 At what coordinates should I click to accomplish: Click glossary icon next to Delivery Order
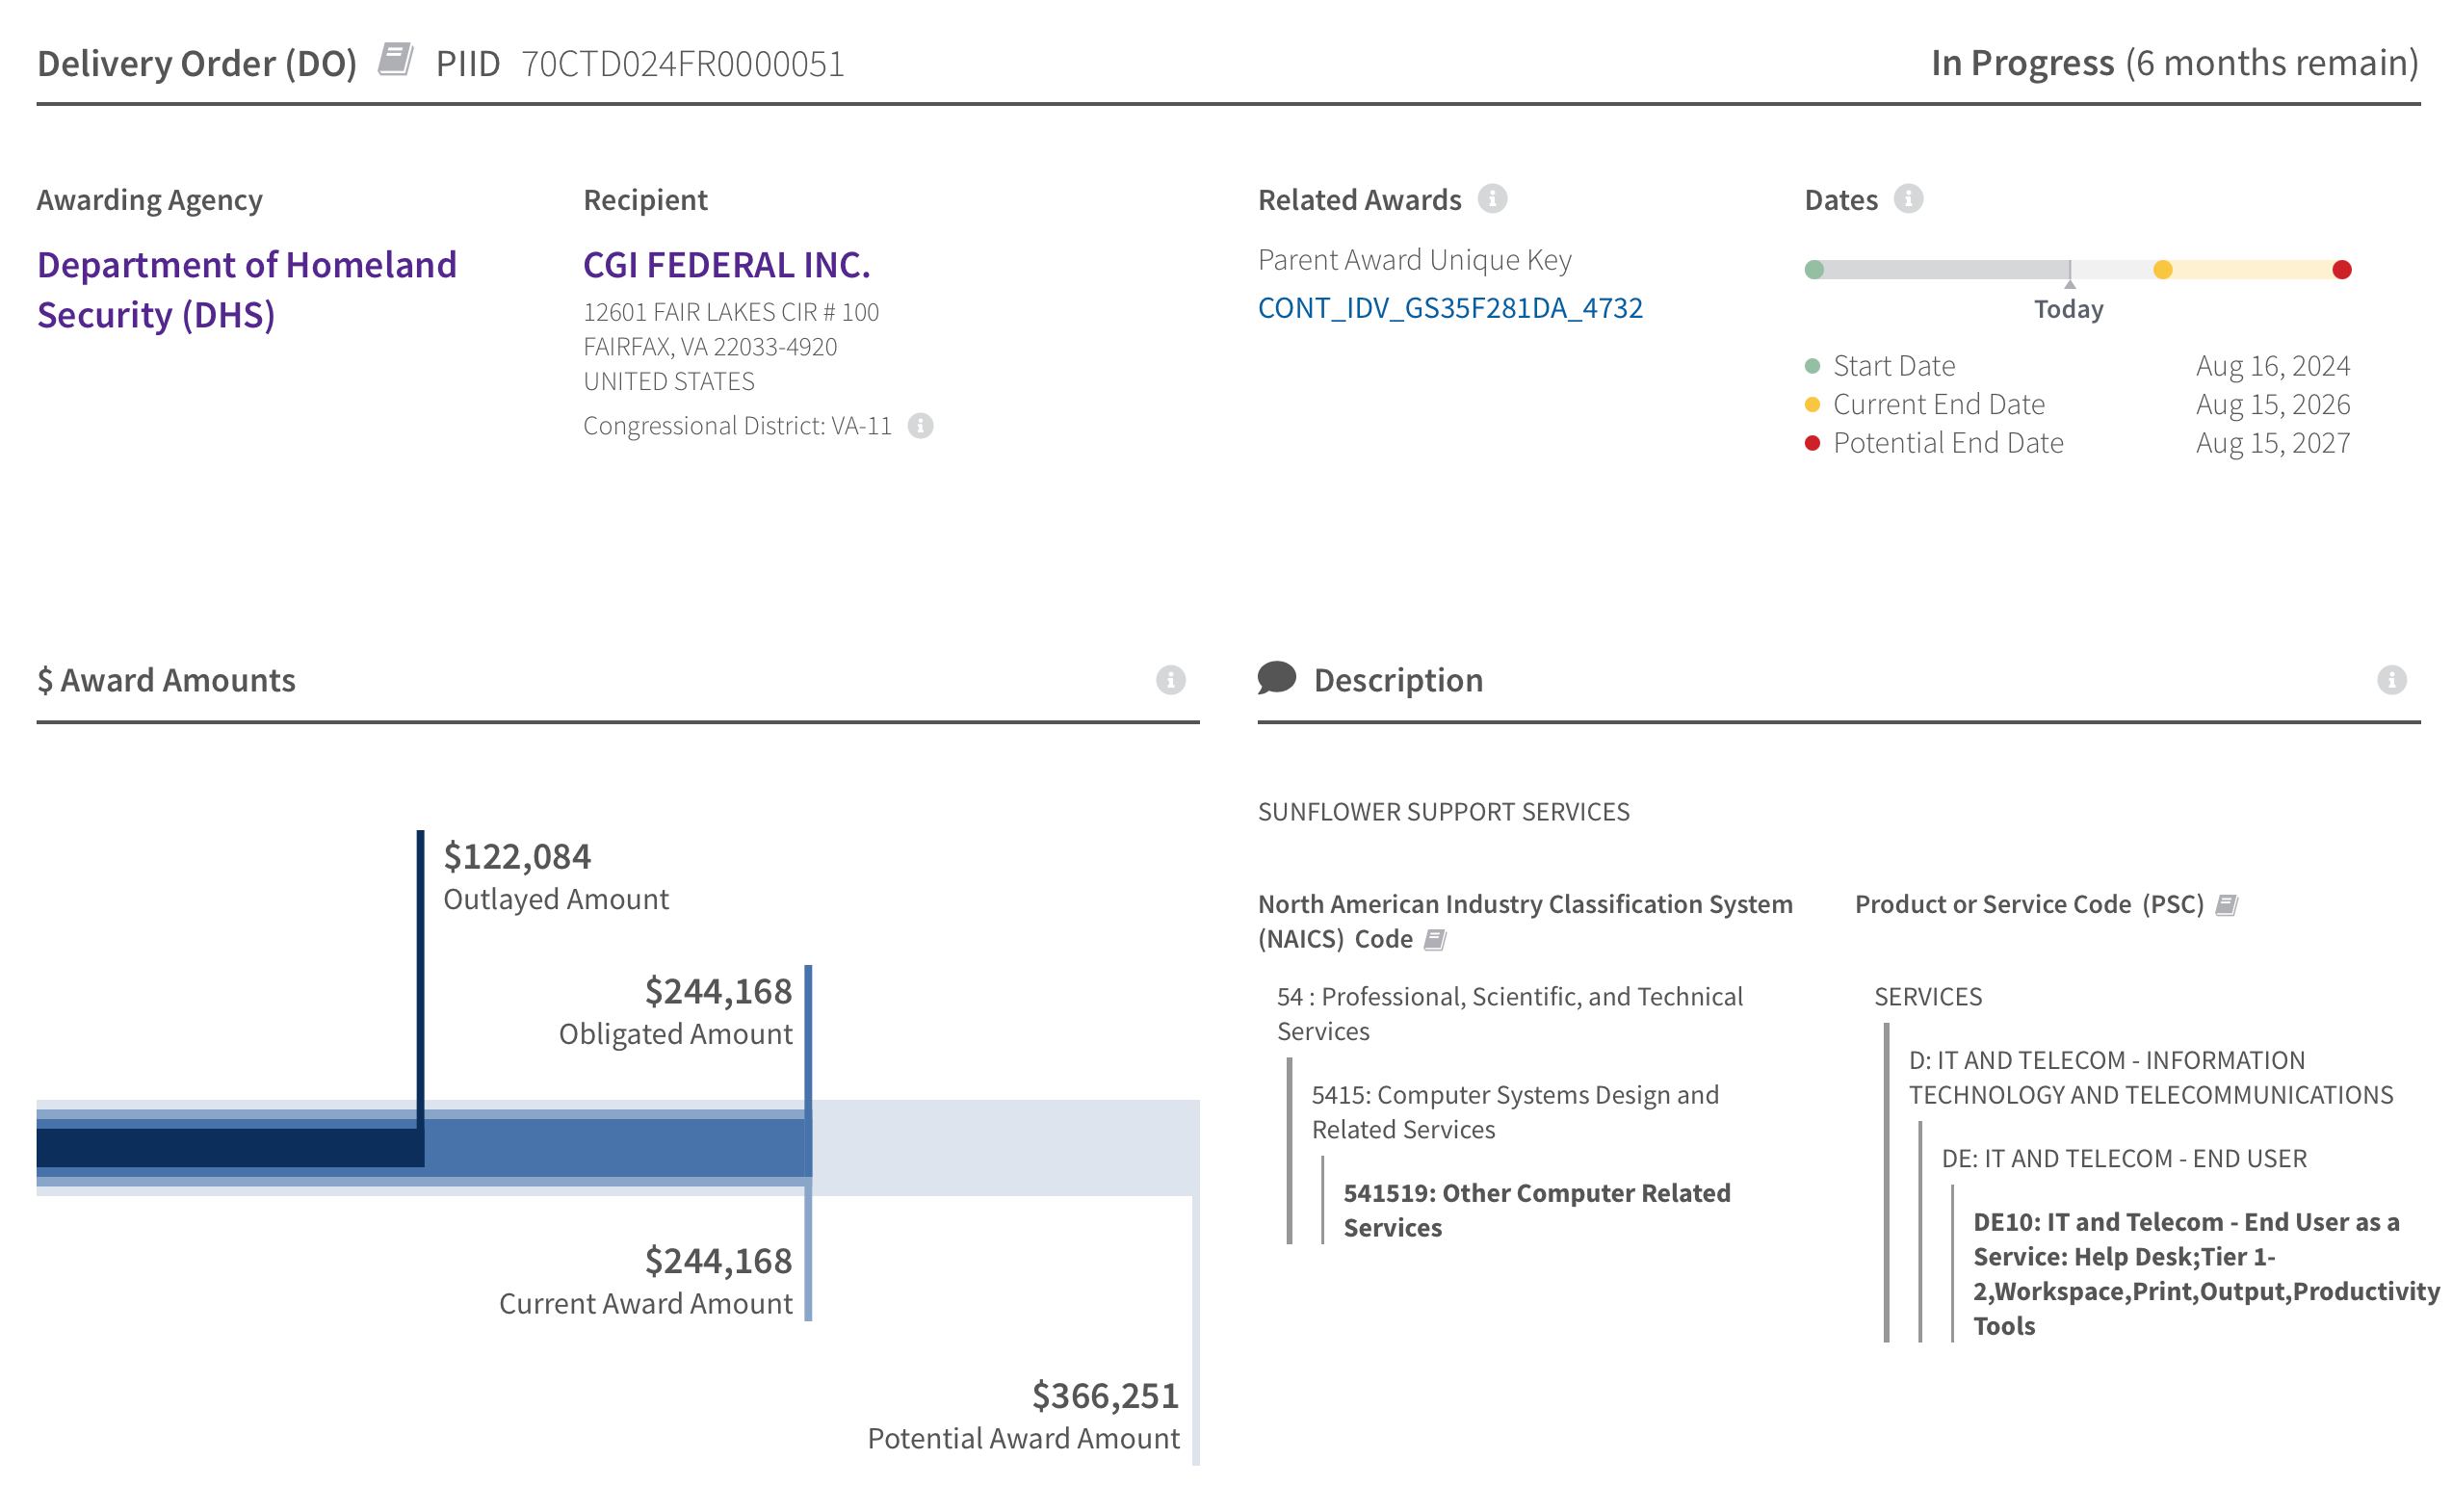(x=395, y=60)
